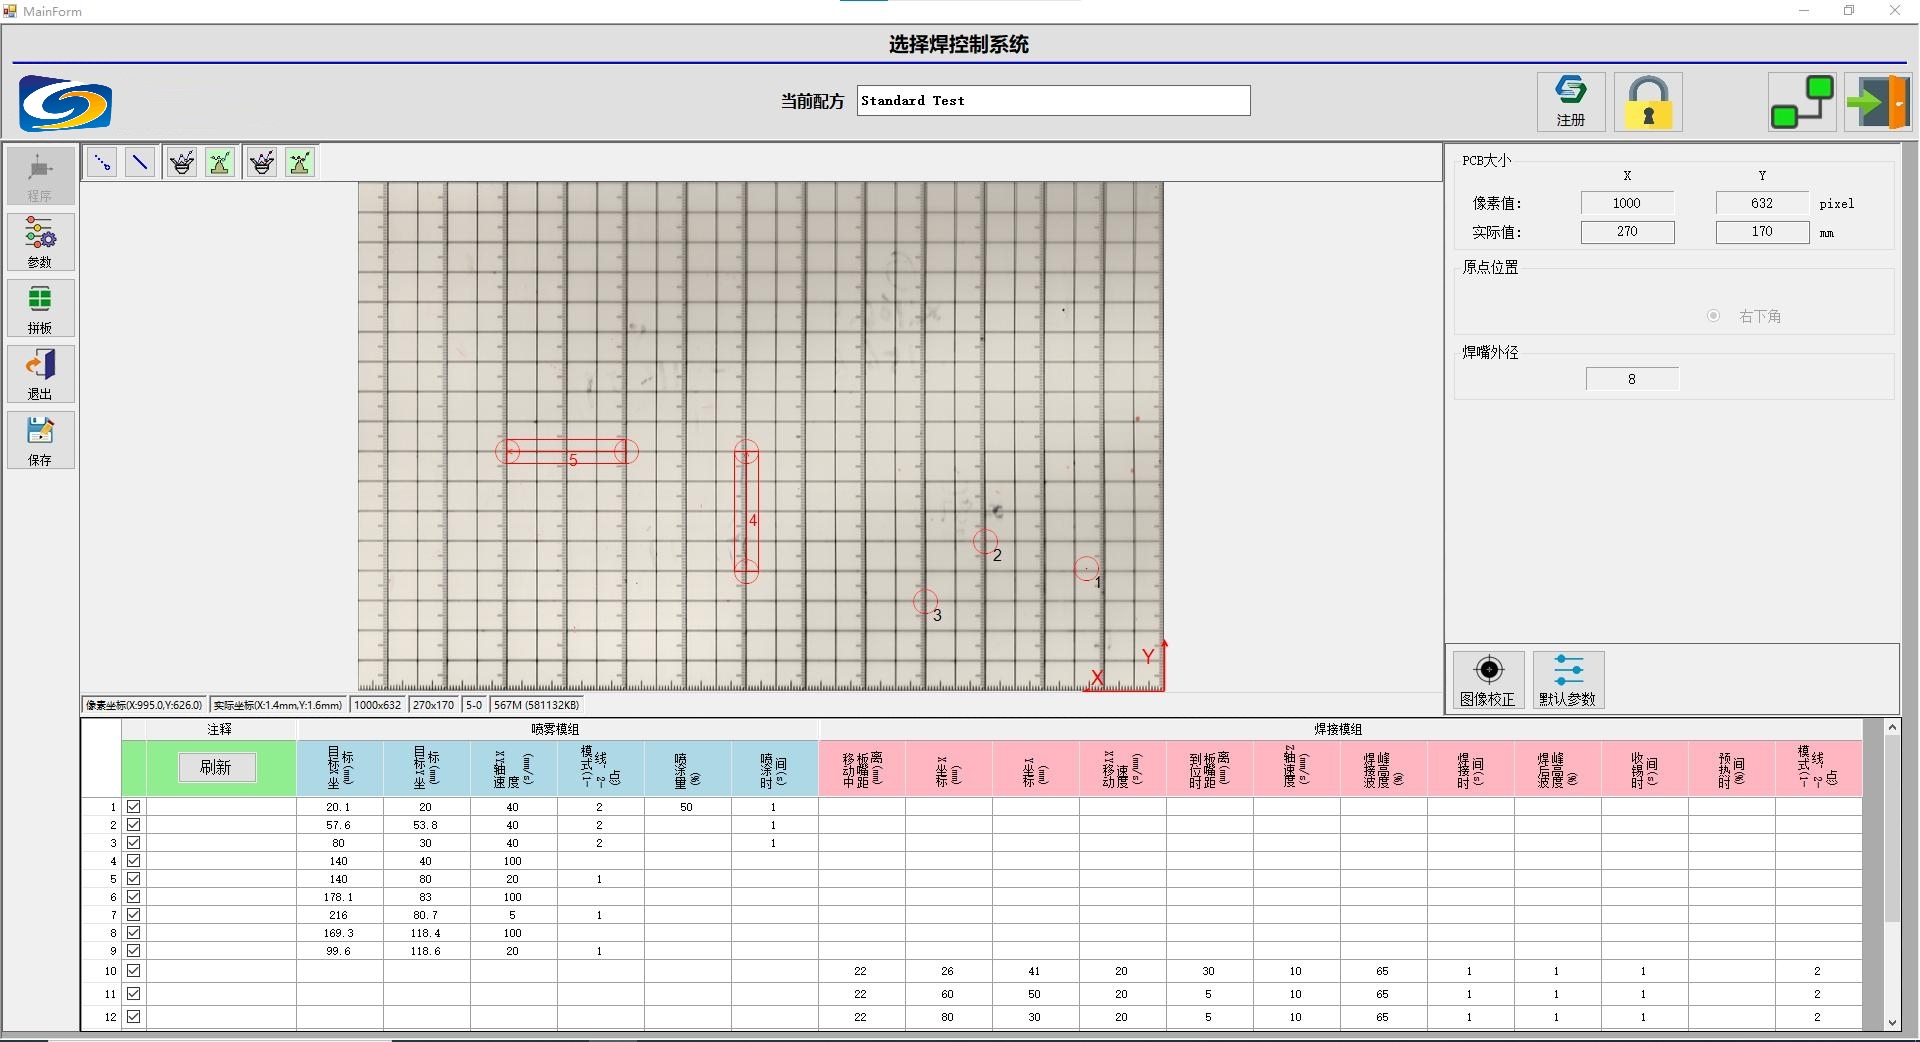This screenshot has height=1042, width=1920.
Task: Save the program with 保存 button
Action: coord(40,440)
